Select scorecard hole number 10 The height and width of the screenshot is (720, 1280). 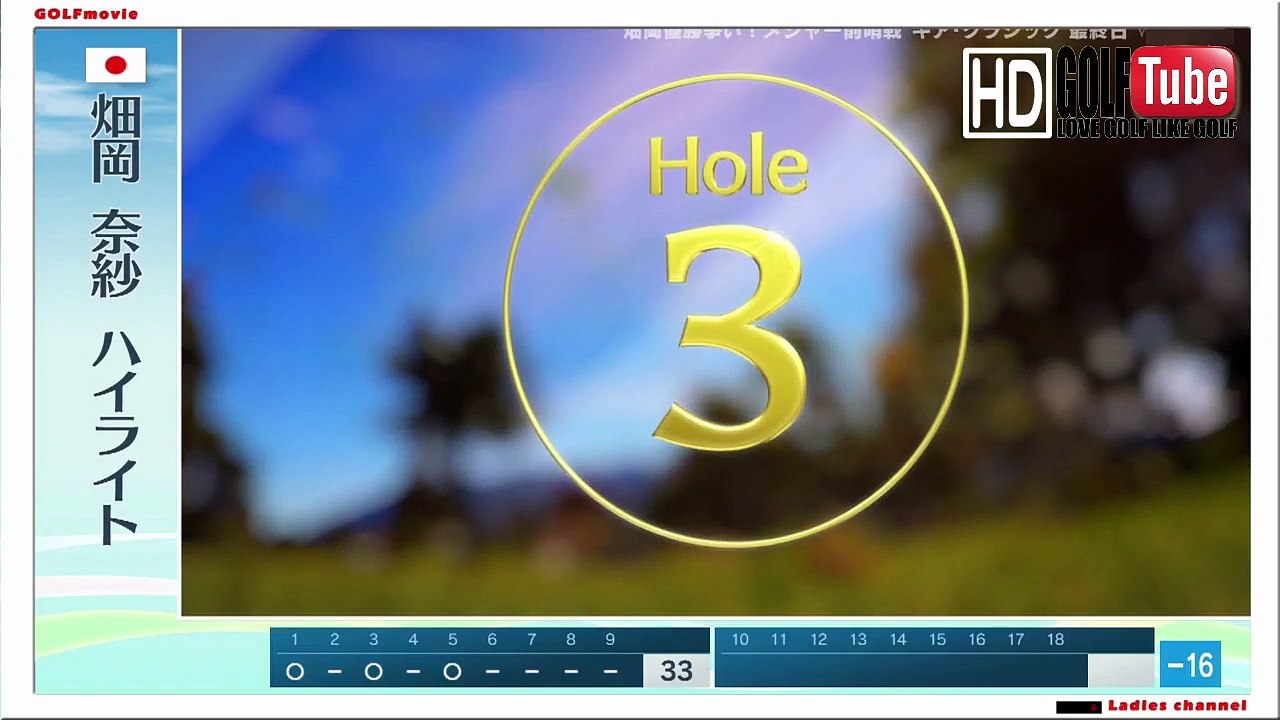click(740, 640)
